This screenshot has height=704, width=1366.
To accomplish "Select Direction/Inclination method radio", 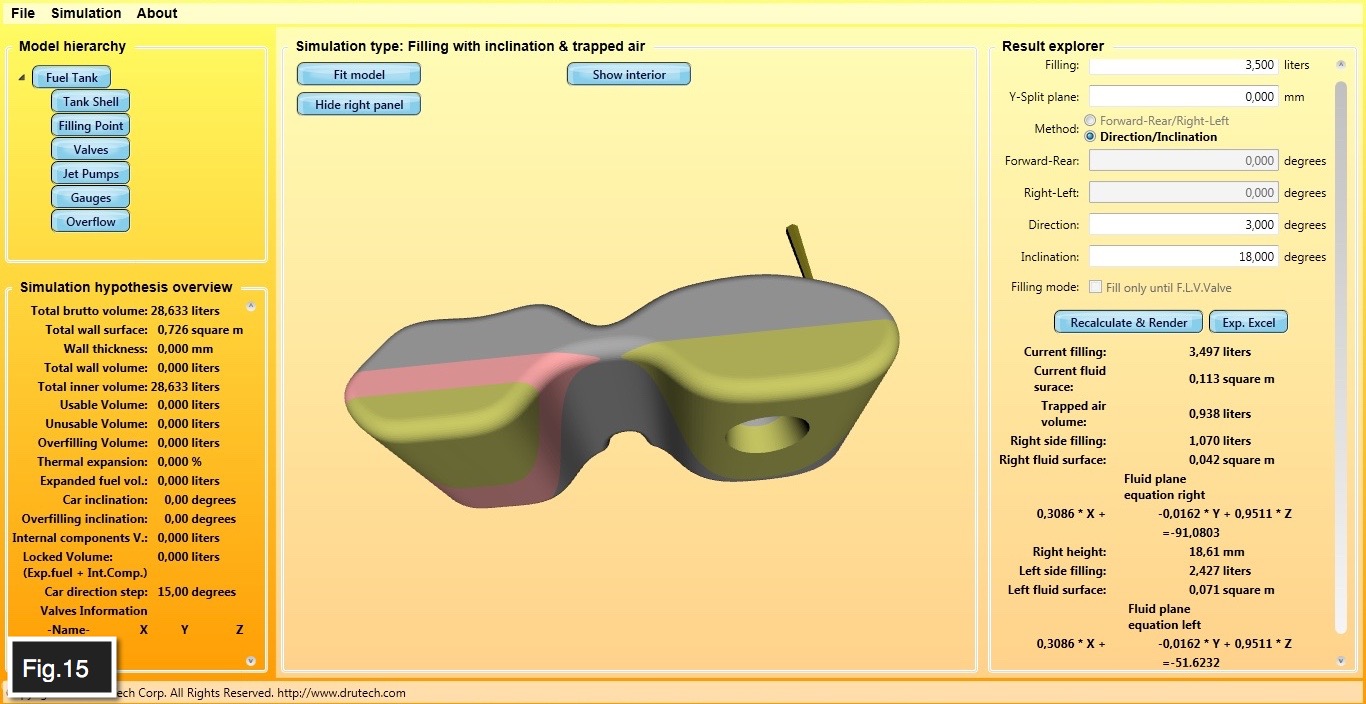I will 1090,137.
